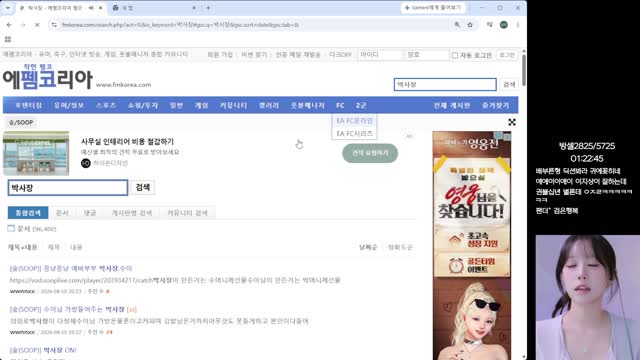Click the 회원 가입 link

click(220, 54)
